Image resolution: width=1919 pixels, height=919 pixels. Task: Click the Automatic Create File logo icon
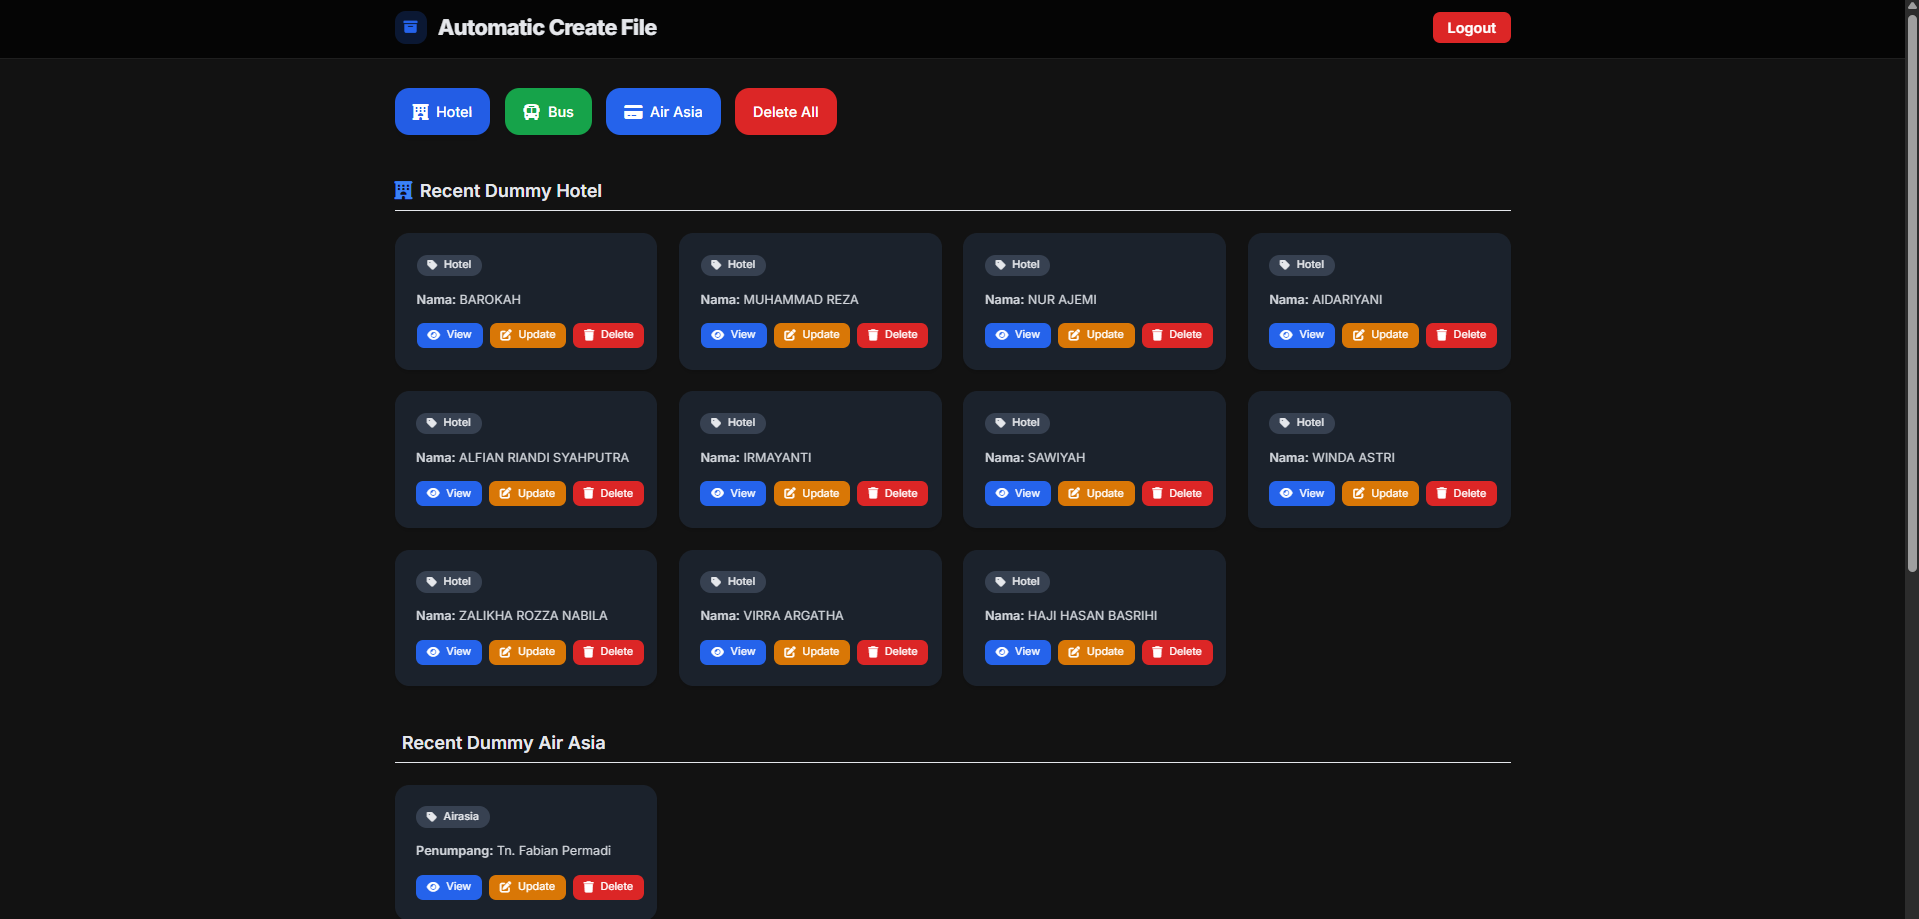[x=410, y=27]
